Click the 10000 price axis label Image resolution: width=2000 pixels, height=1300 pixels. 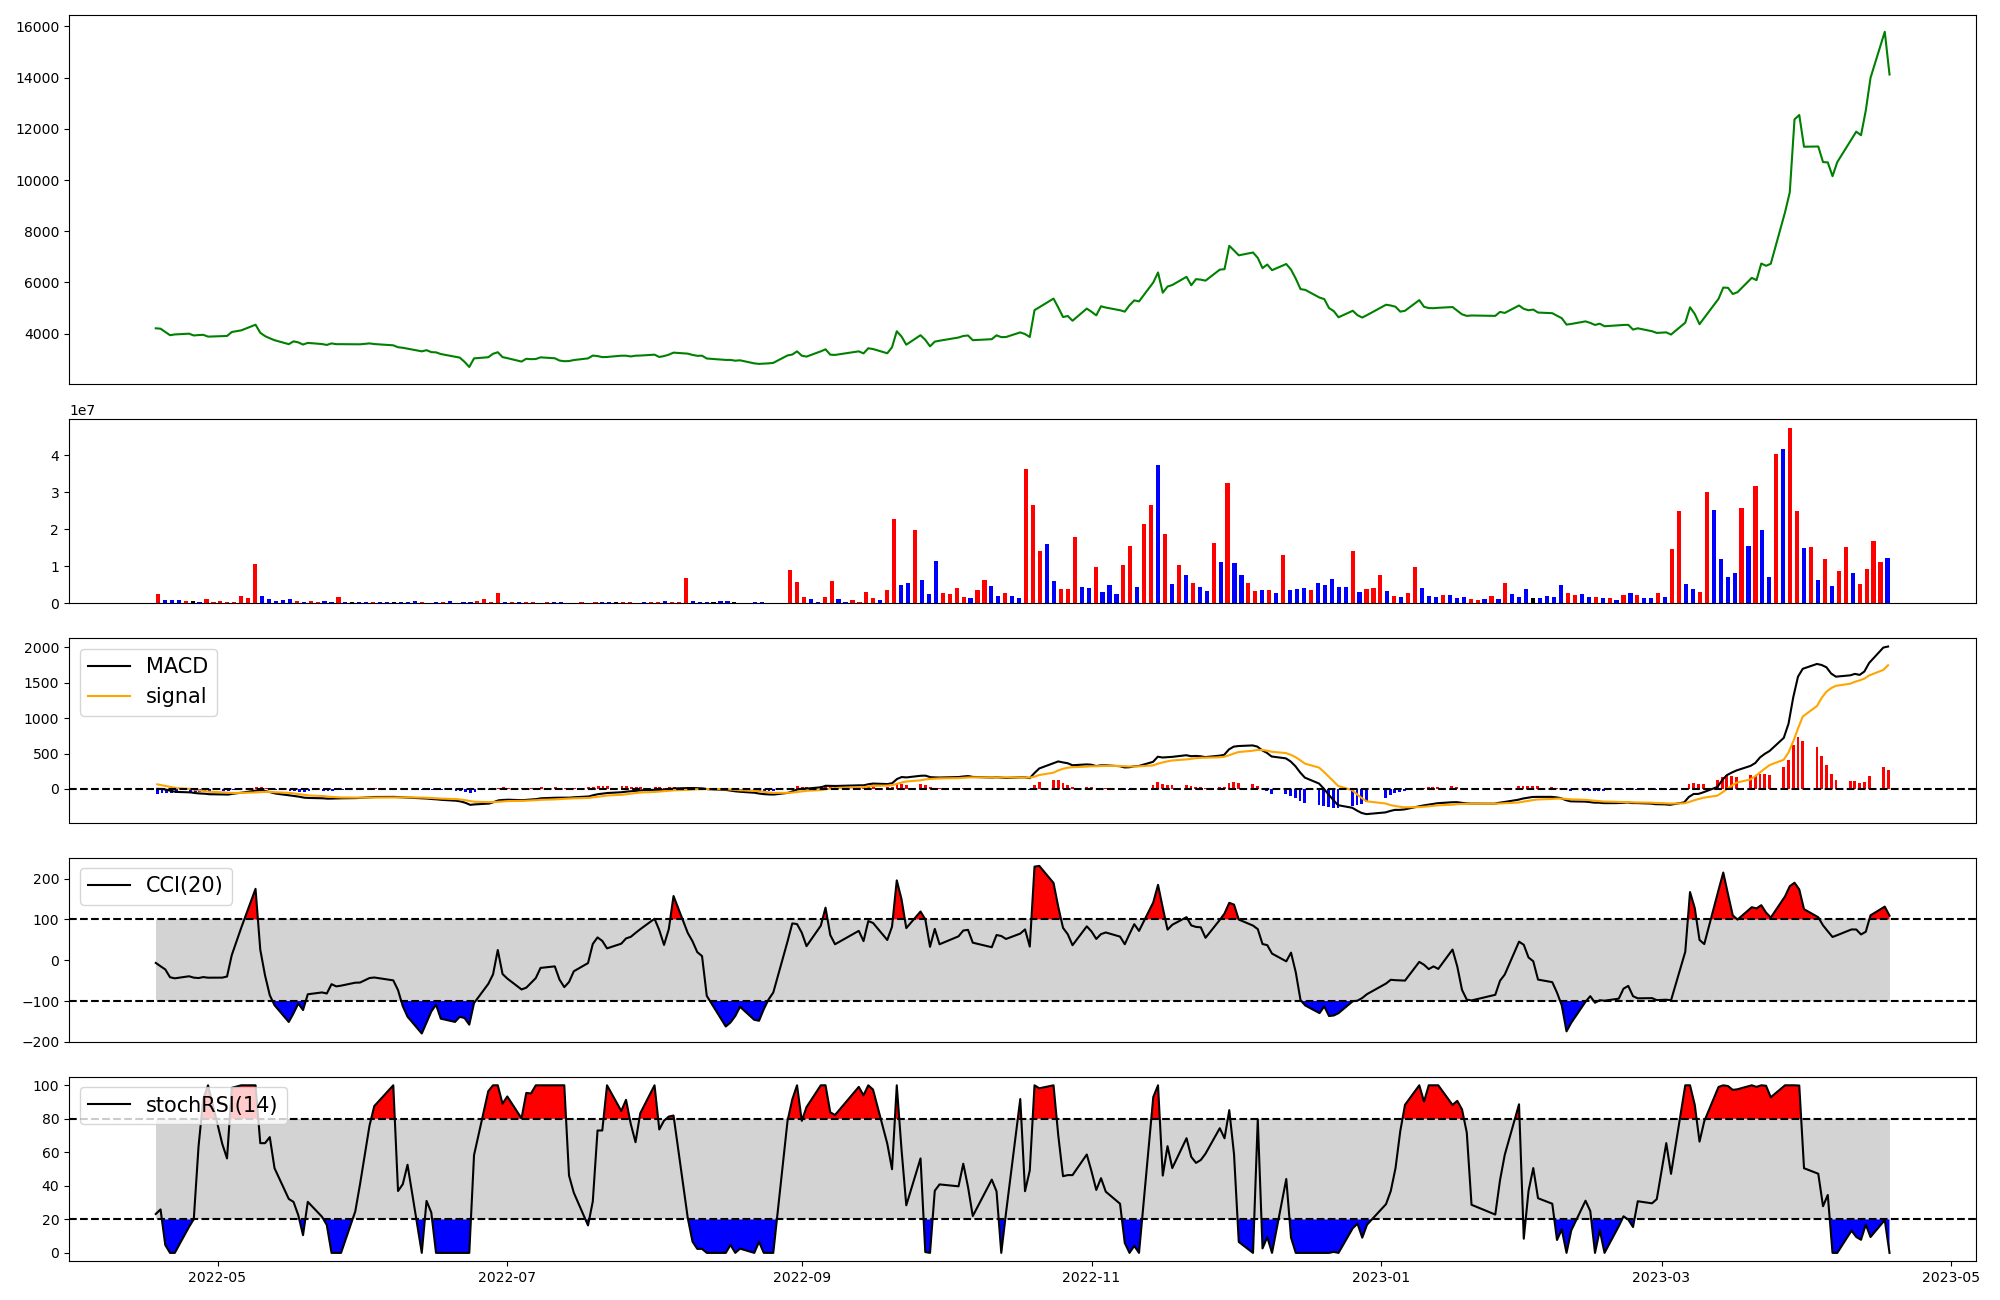pos(38,181)
